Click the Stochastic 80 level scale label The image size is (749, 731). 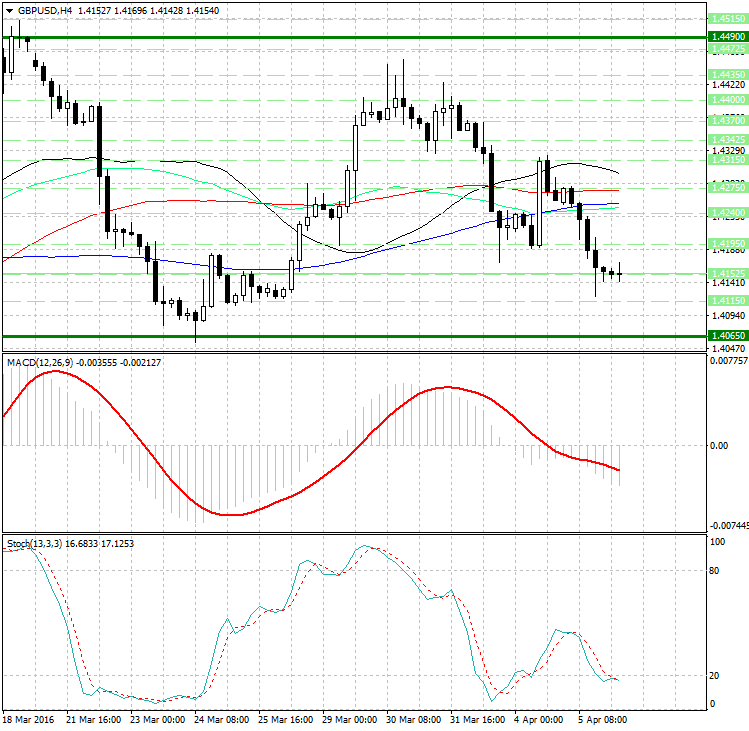click(x=714, y=571)
